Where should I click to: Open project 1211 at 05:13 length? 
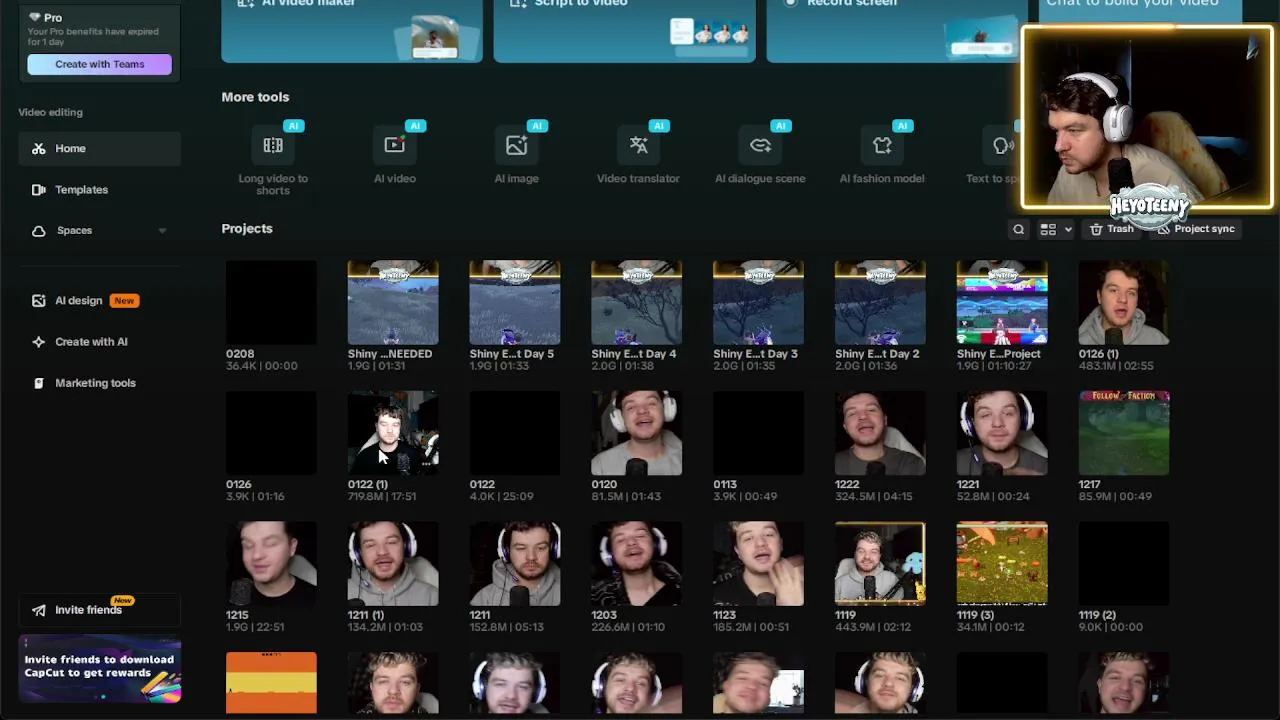coord(515,564)
